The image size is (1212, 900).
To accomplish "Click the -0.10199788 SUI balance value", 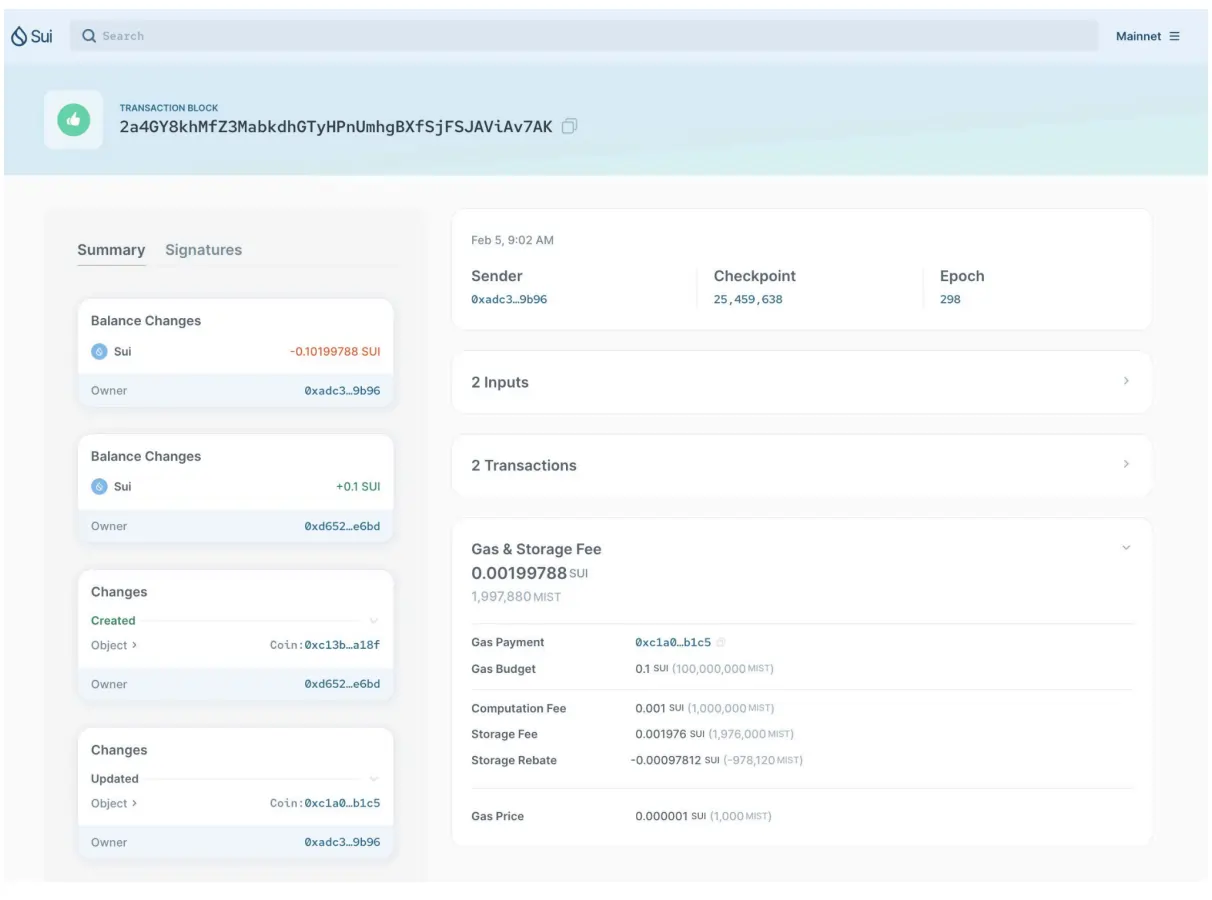I will pos(335,352).
